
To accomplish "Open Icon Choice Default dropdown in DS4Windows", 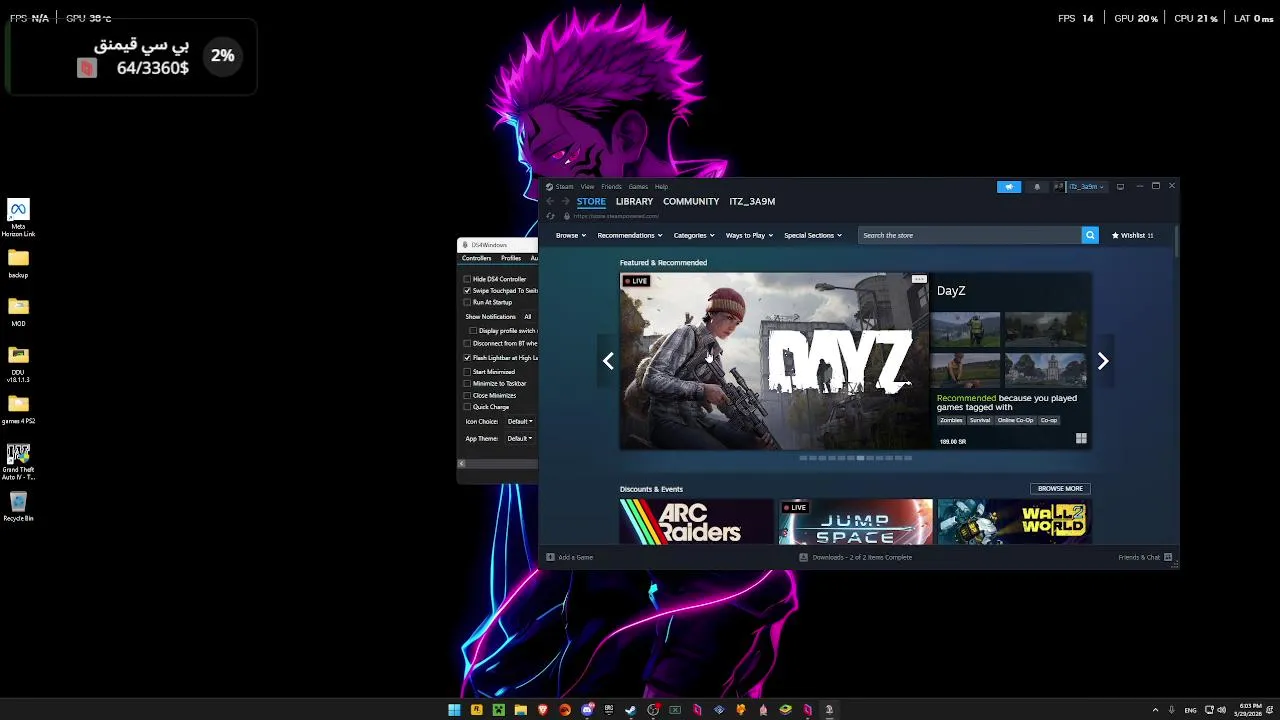I will pyautogui.click(x=520, y=422).
